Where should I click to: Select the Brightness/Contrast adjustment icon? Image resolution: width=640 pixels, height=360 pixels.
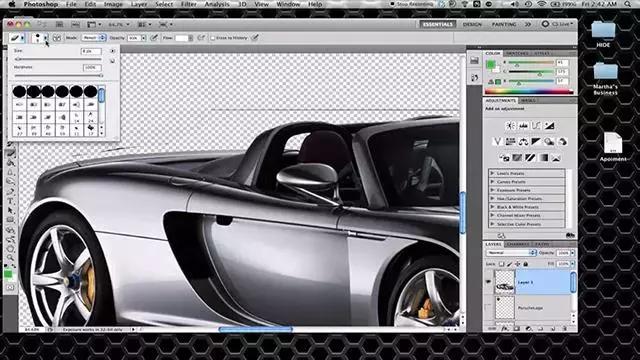pos(510,126)
